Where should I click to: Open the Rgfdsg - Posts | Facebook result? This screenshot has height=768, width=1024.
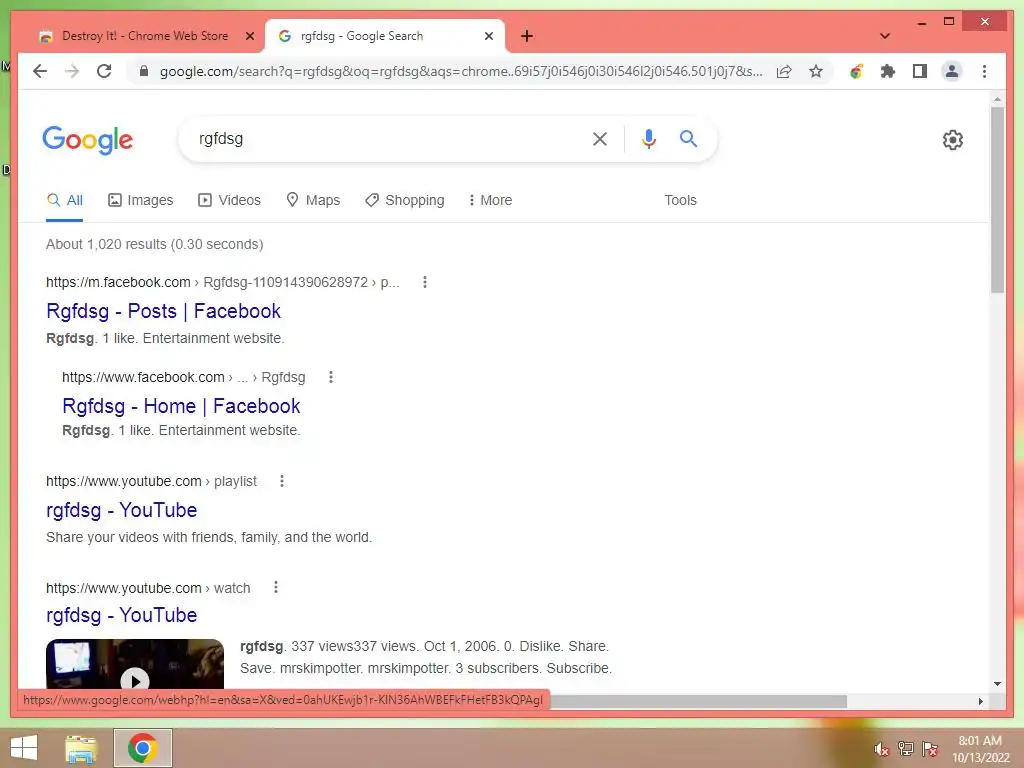(163, 312)
